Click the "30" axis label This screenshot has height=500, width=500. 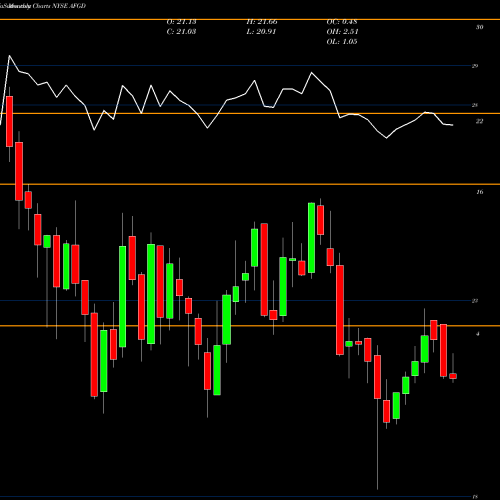click(x=479, y=27)
